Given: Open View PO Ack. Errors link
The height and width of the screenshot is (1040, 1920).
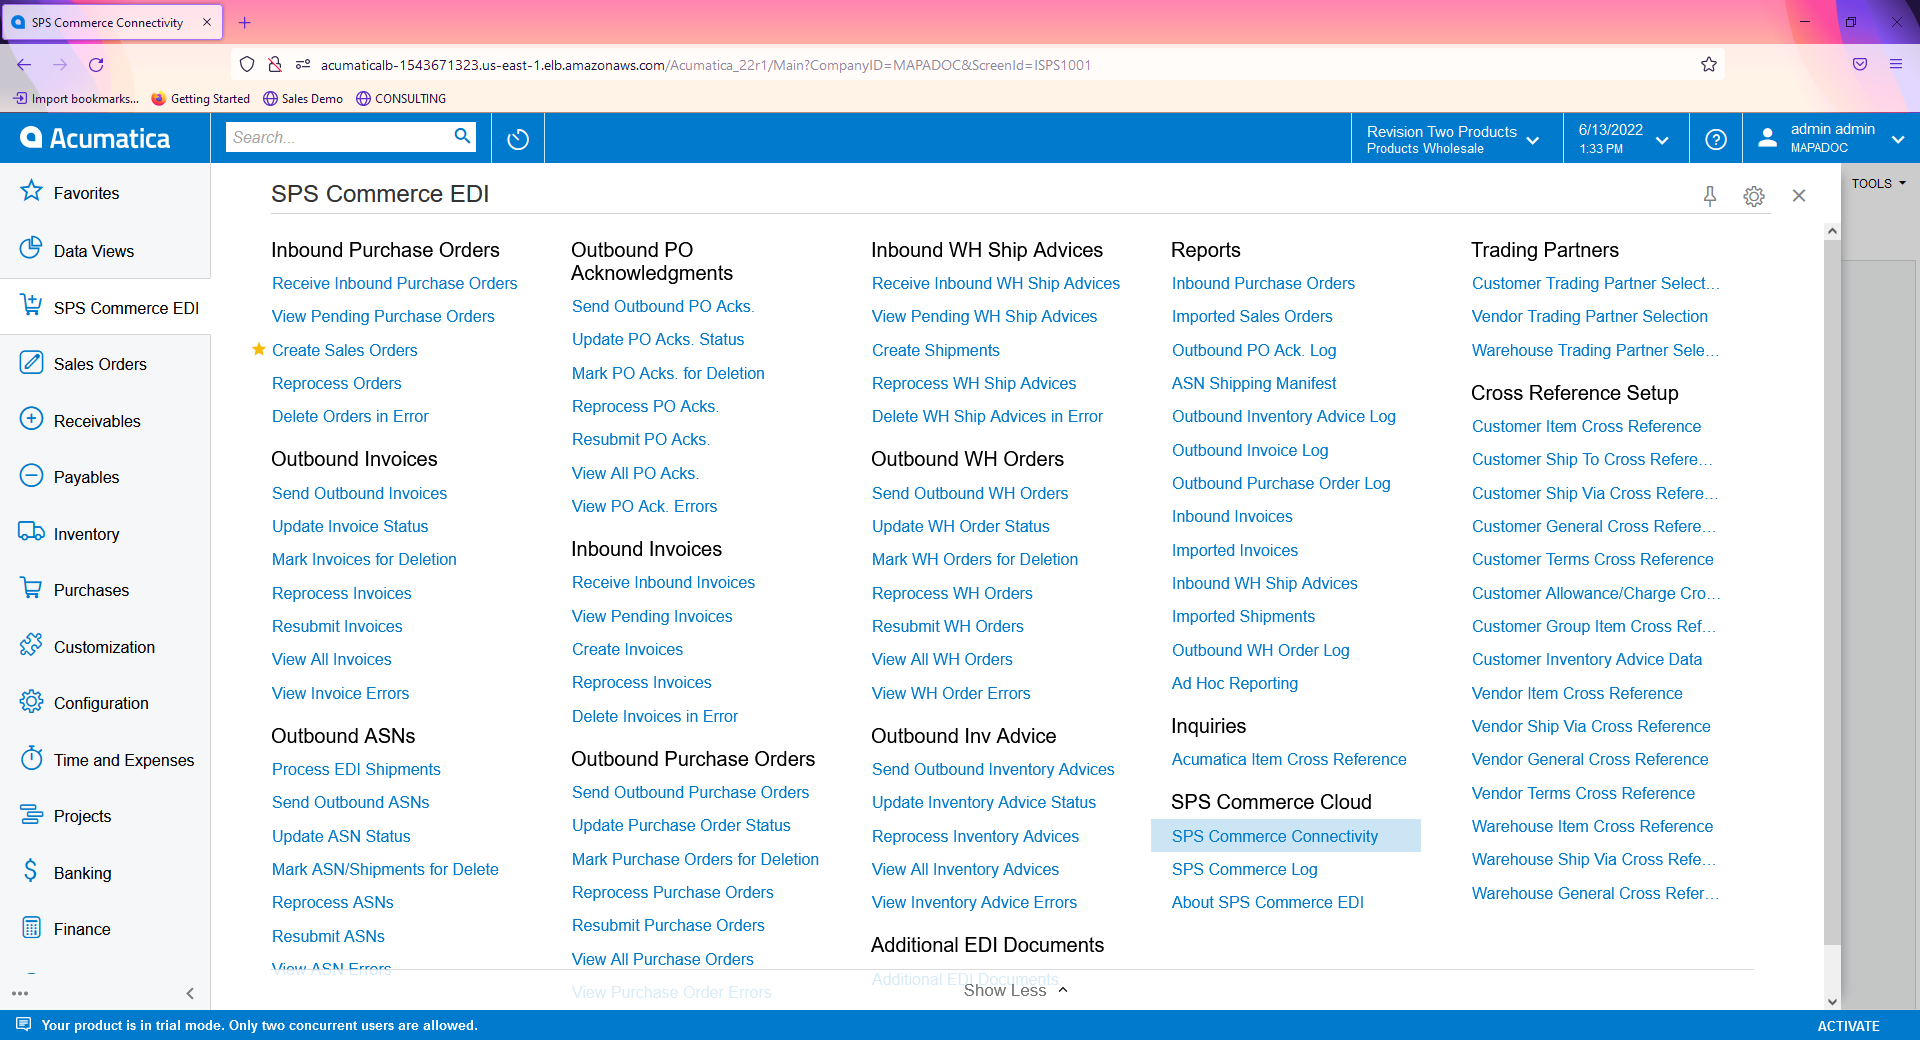Looking at the screenshot, I should click(x=644, y=507).
